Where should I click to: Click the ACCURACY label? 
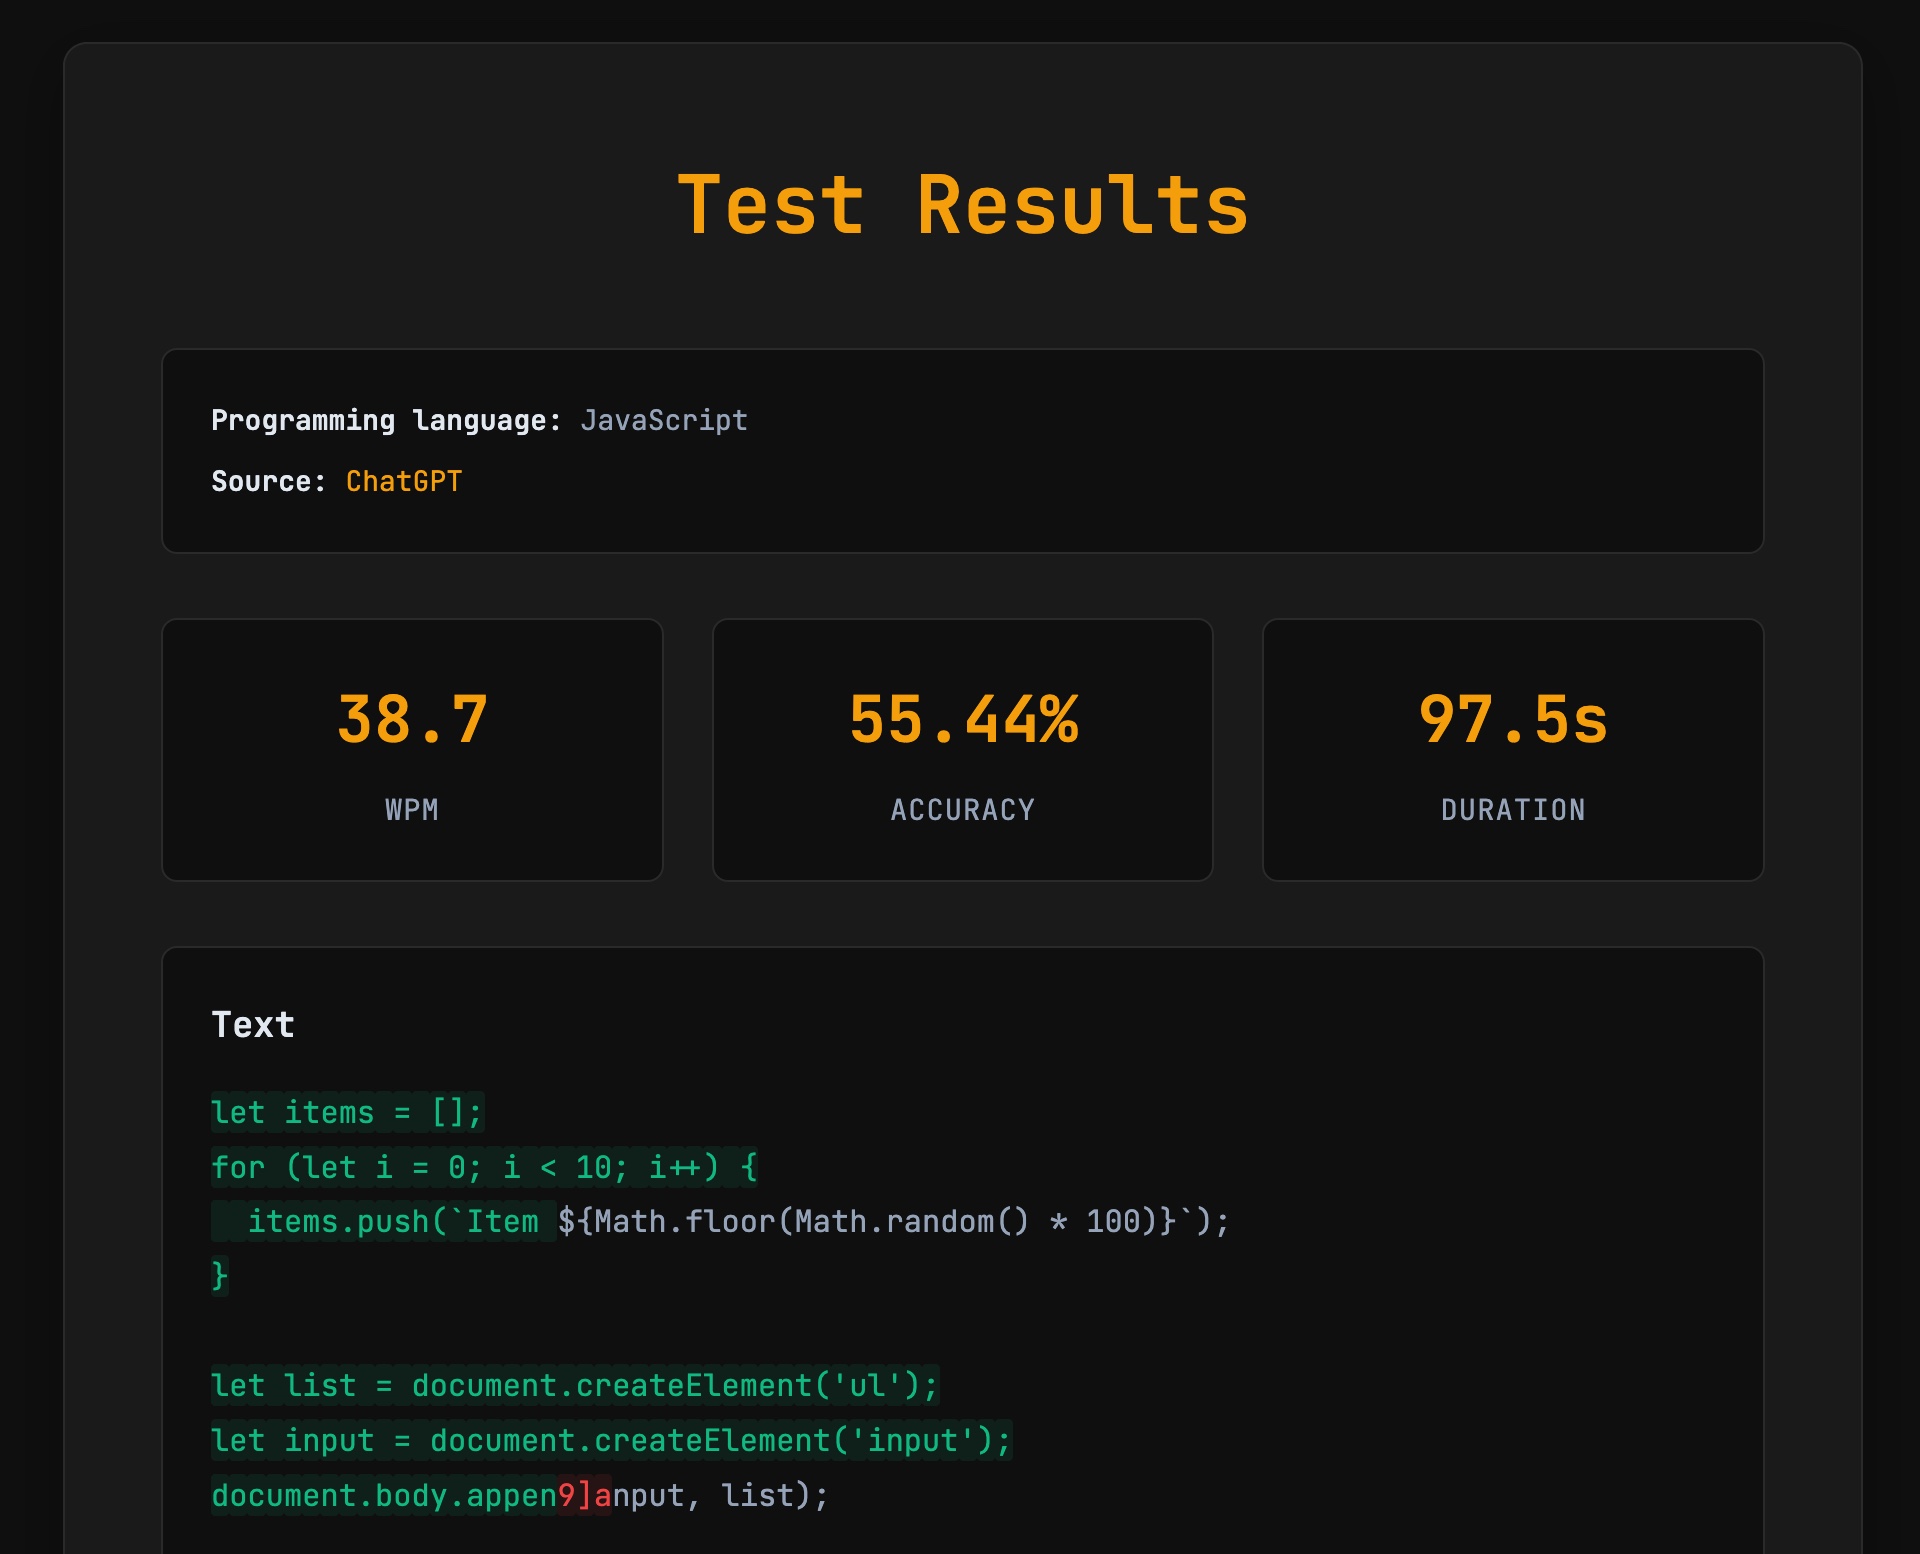(x=963, y=810)
